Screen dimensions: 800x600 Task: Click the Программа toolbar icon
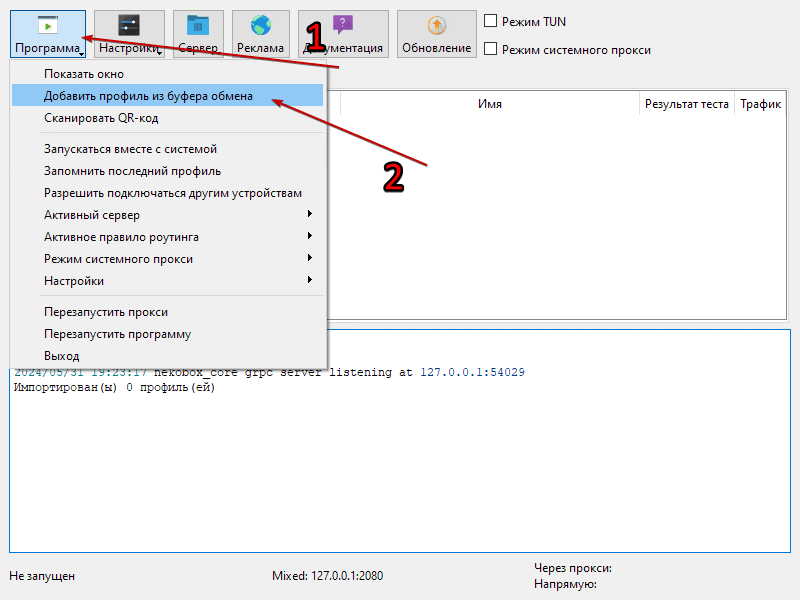click(x=48, y=27)
